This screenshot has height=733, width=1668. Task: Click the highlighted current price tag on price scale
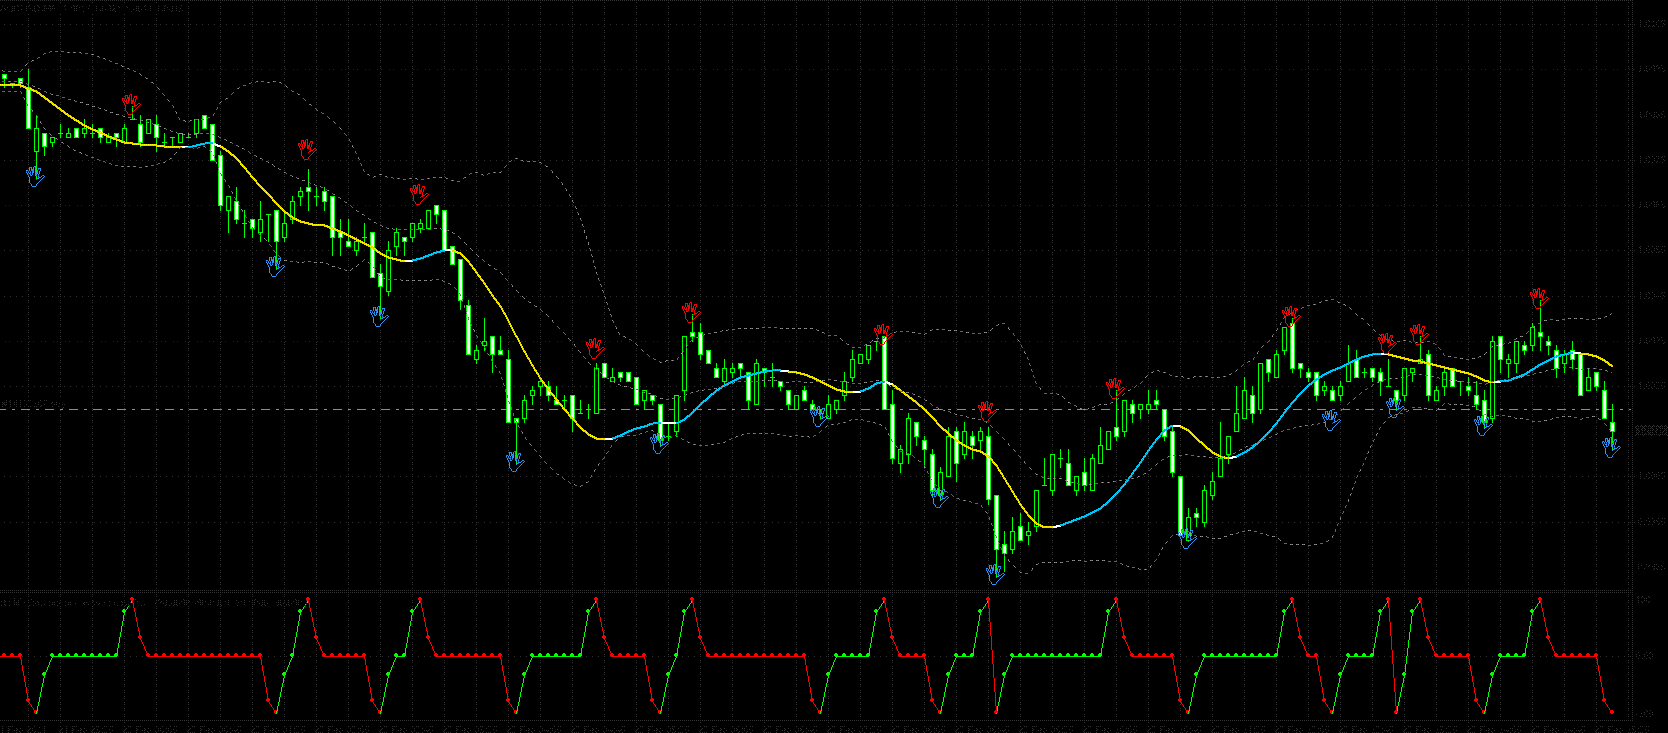click(x=1650, y=430)
